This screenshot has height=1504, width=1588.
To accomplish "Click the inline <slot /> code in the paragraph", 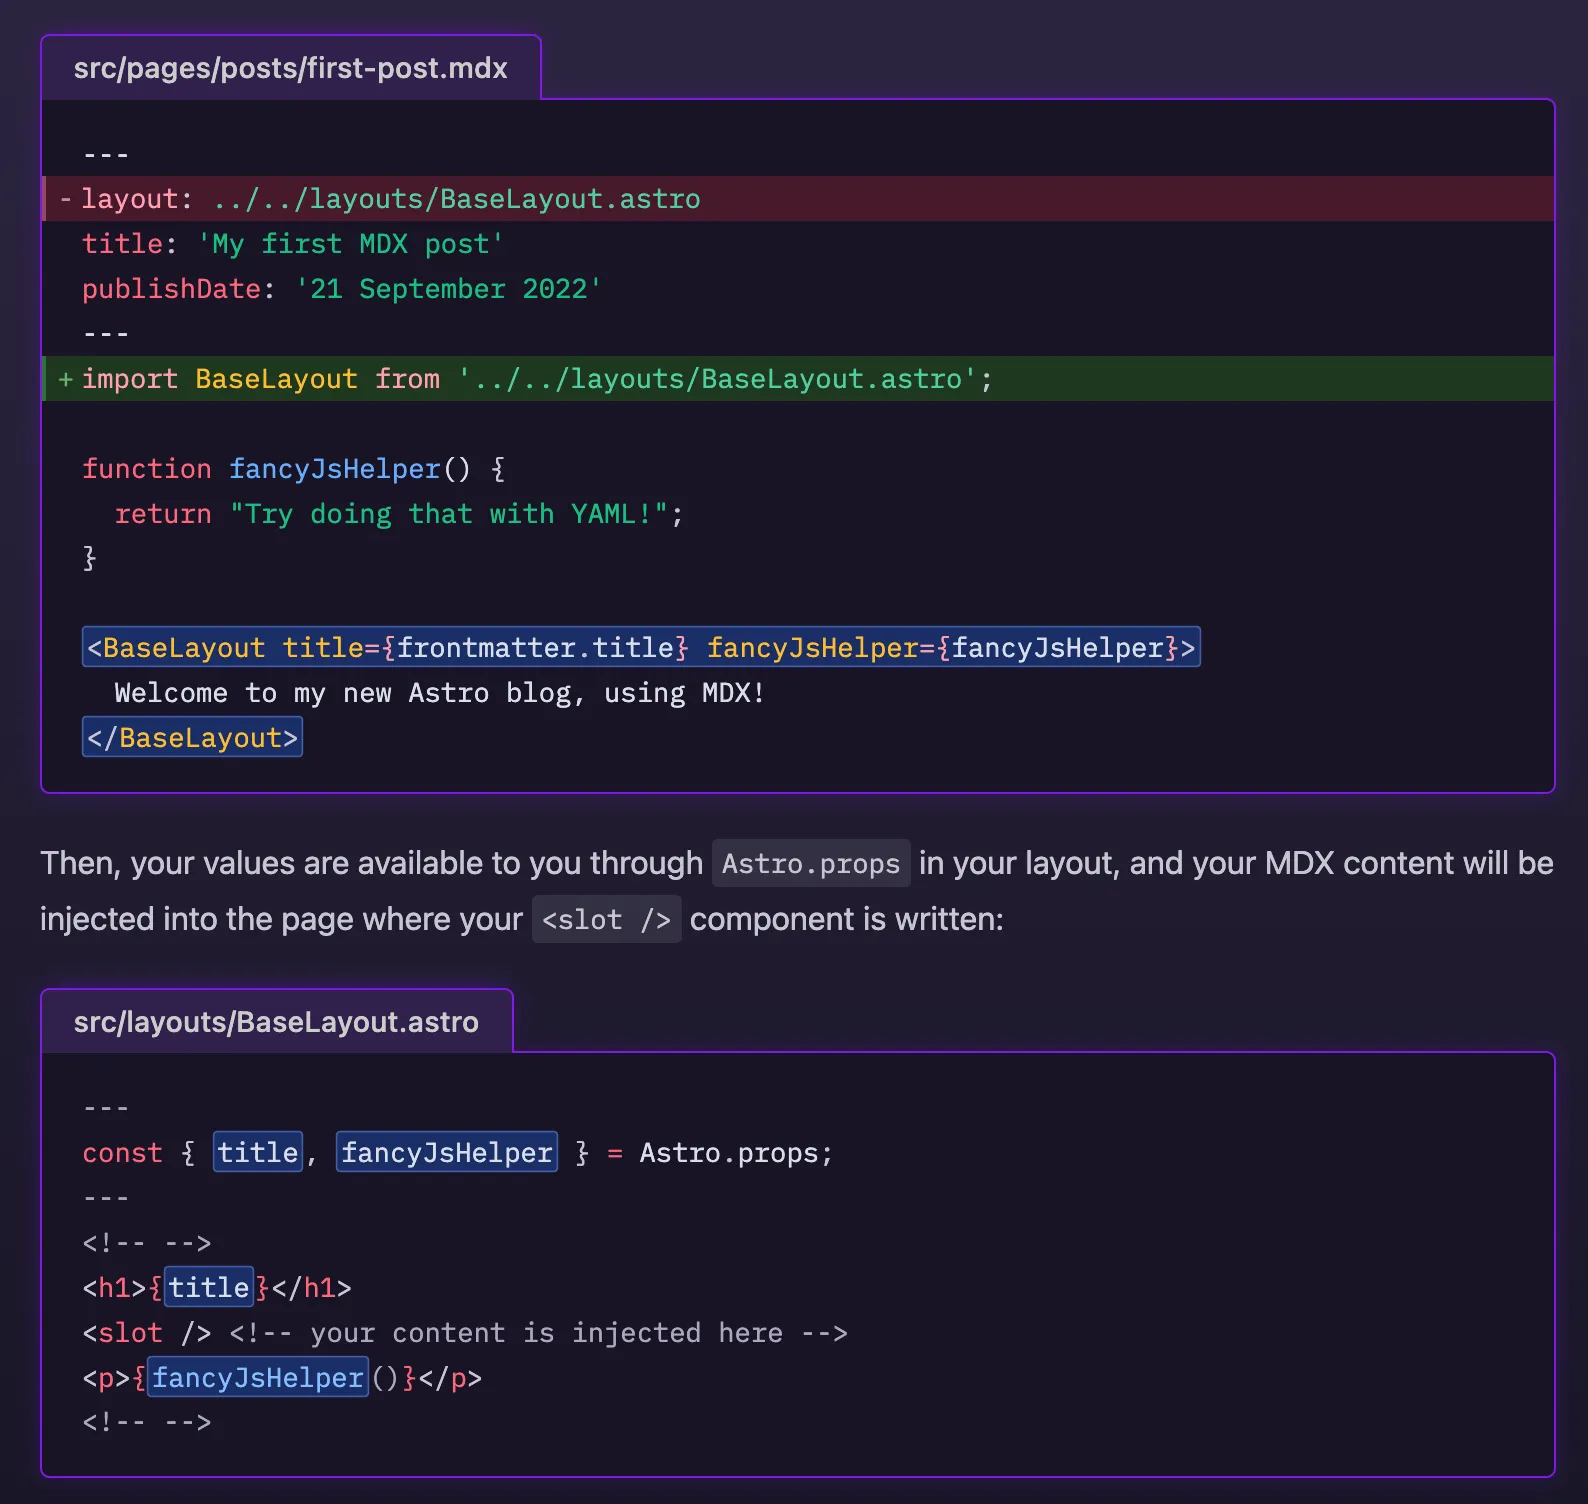I will [x=606, y=920].
